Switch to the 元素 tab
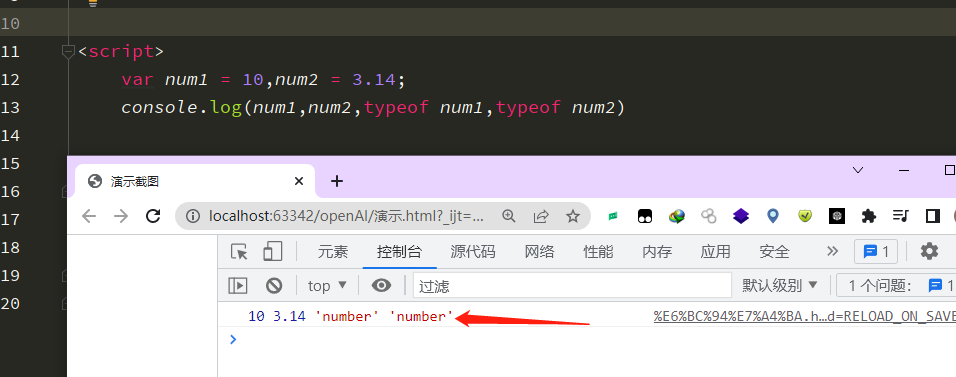The image size is (956, 377). pos(332,251)
